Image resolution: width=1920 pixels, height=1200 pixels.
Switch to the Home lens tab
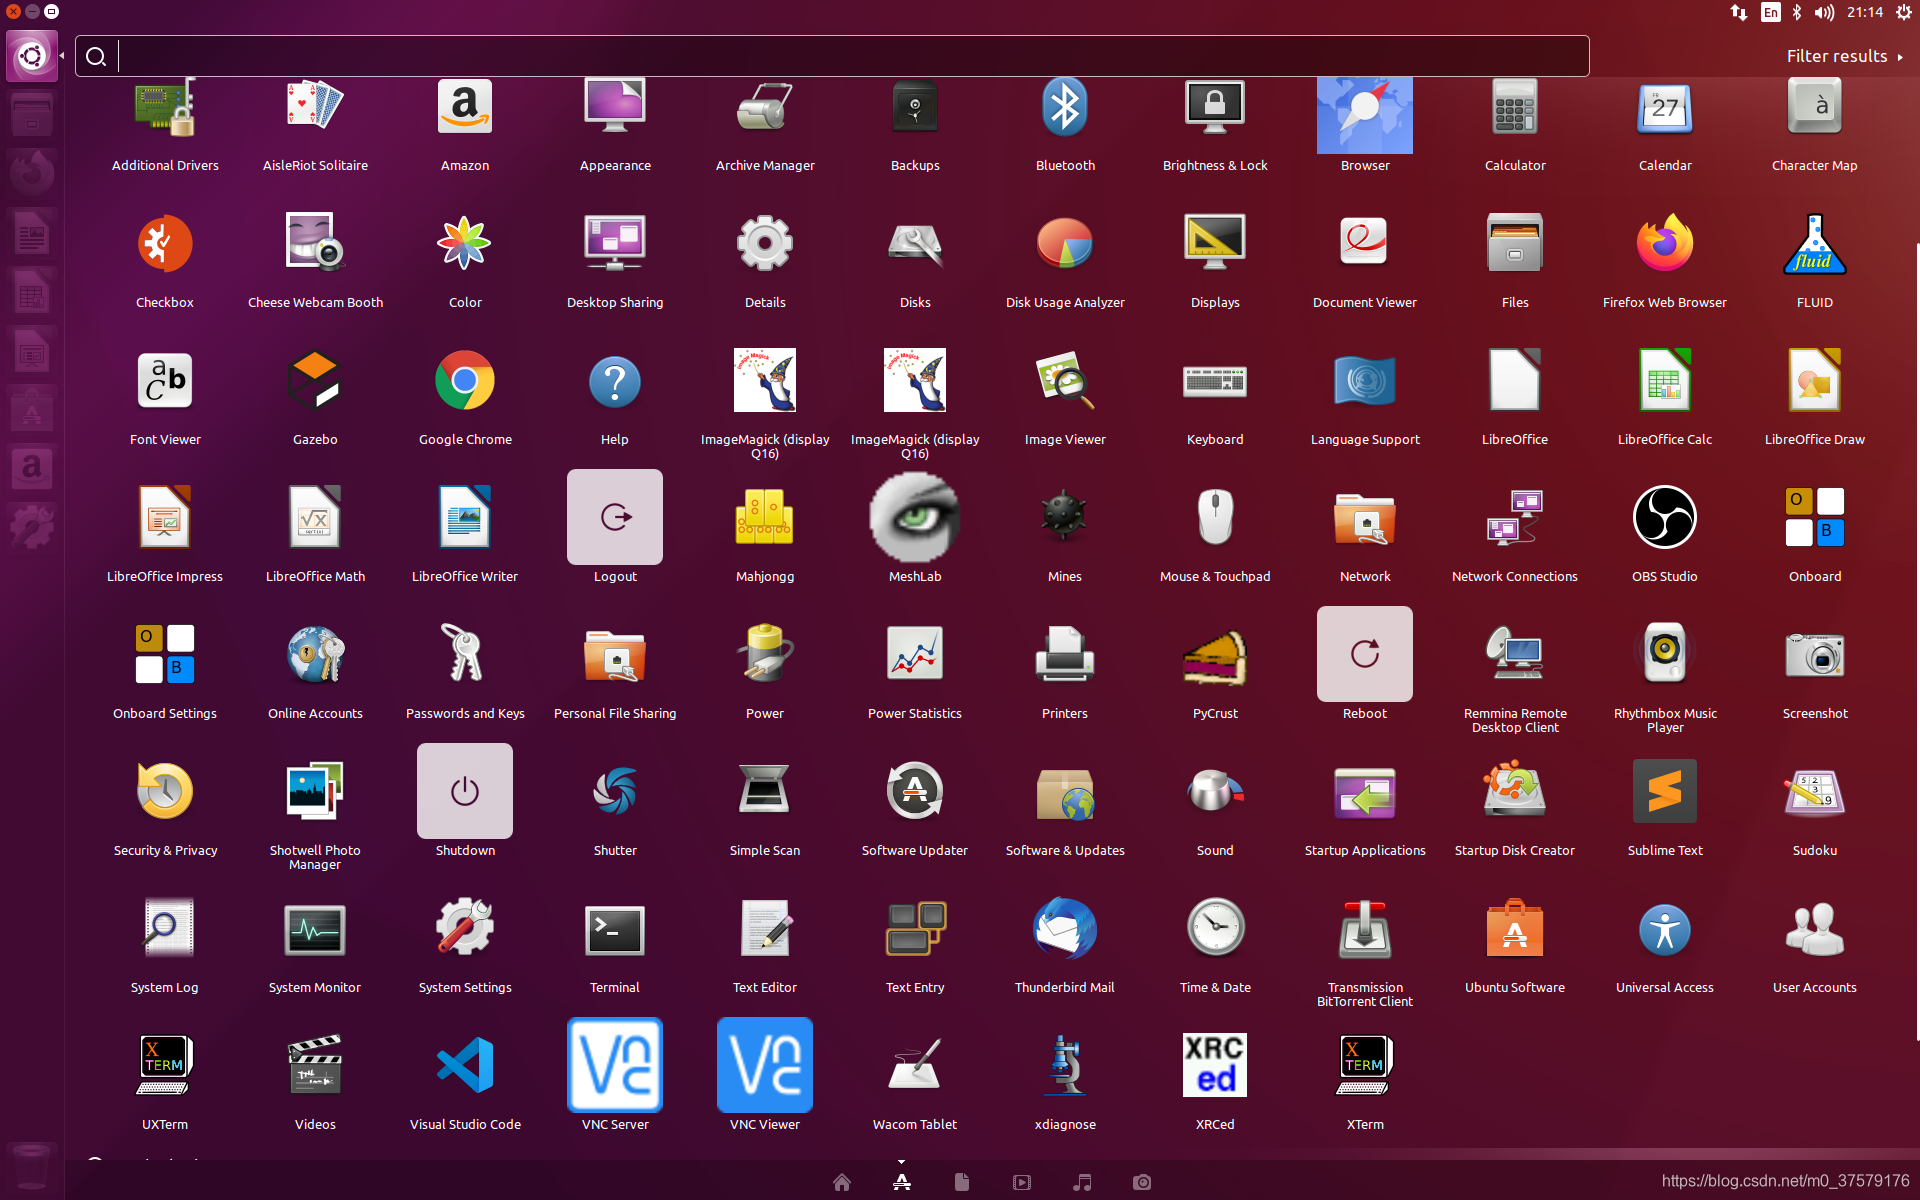click(842, 1183)
